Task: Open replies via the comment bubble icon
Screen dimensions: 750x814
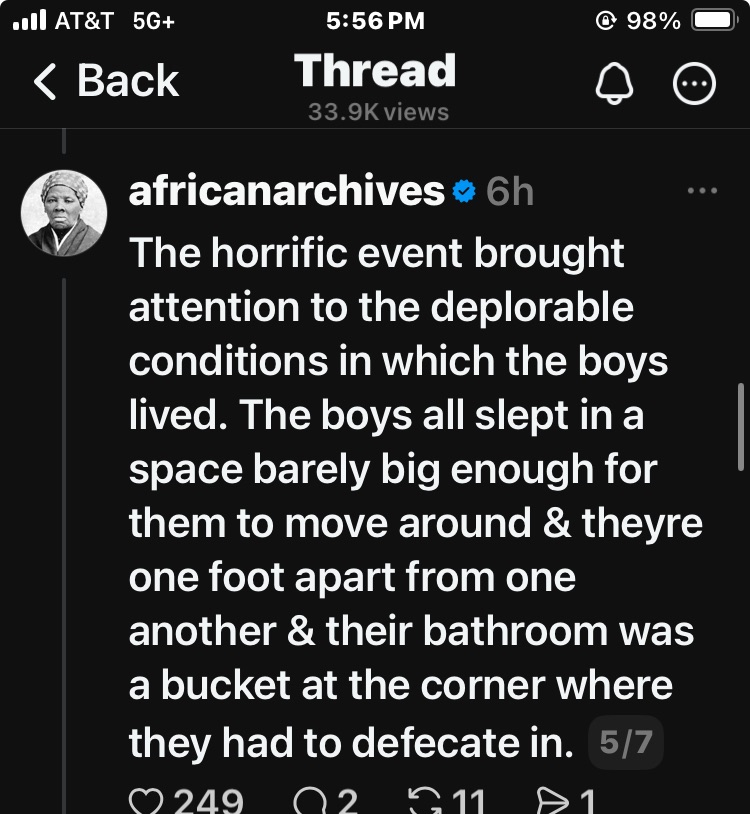Action: (311, 801)
